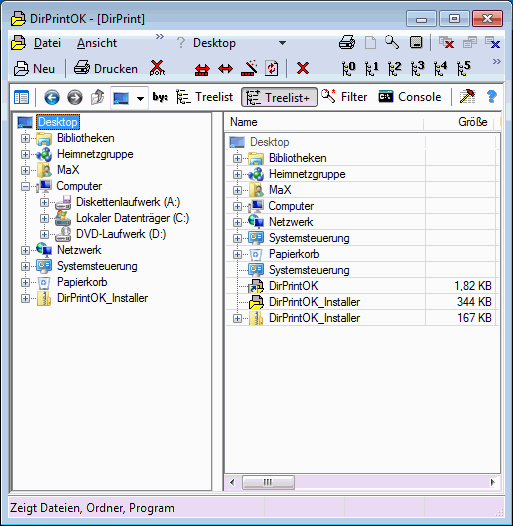Open the hammer options icon
513x526 pixels.
(x=467, y=97)
